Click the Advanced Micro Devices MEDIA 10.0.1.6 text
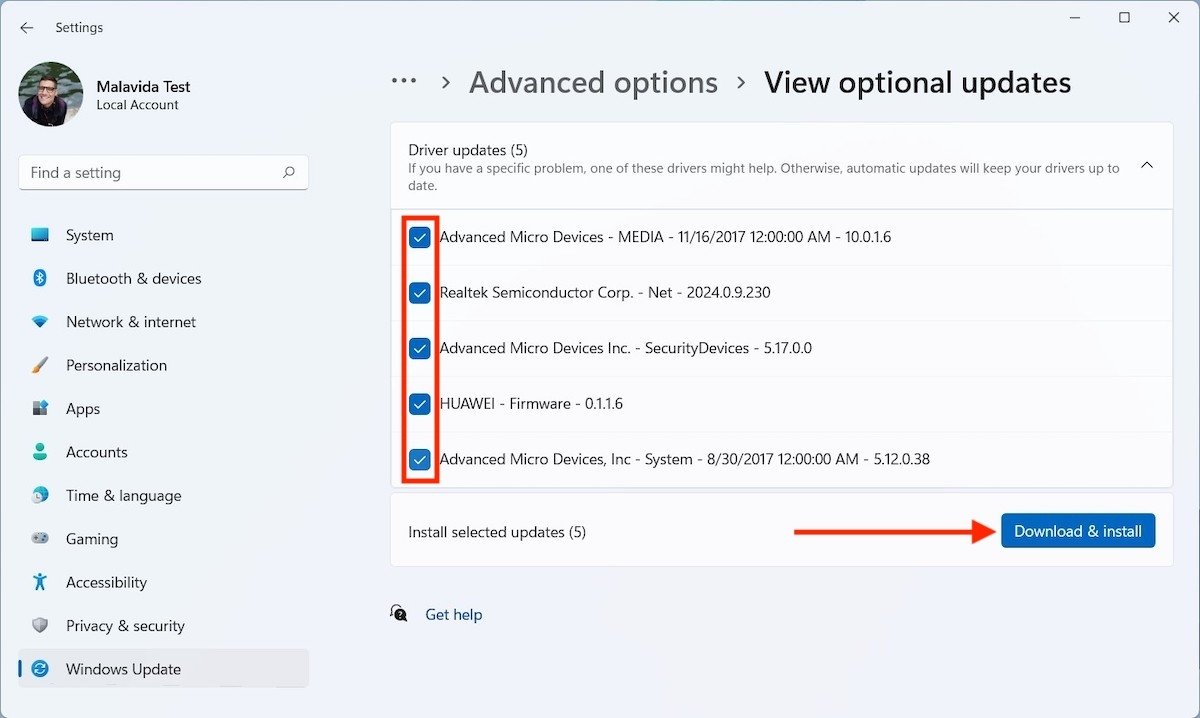 (x=665, y=238)
